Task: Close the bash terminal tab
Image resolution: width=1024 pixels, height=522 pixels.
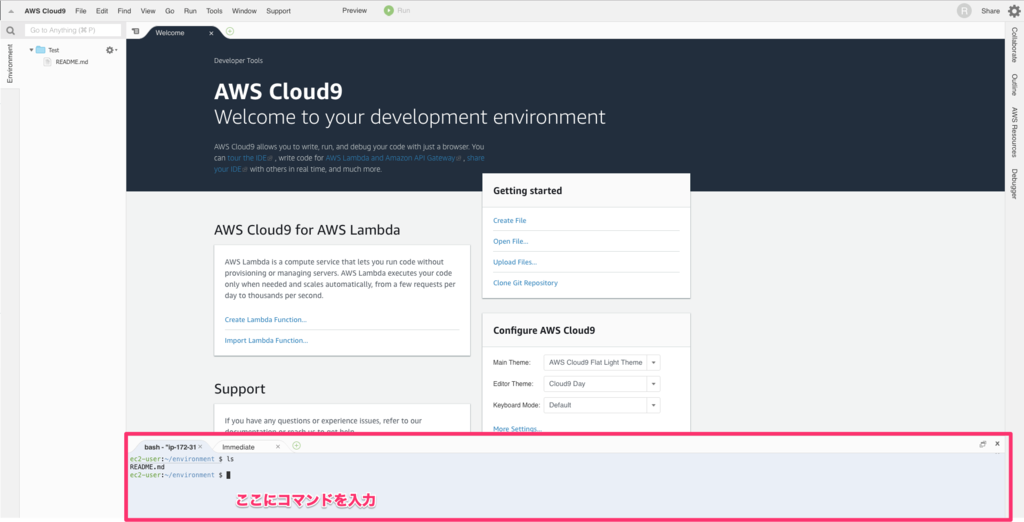Action: 200,447
